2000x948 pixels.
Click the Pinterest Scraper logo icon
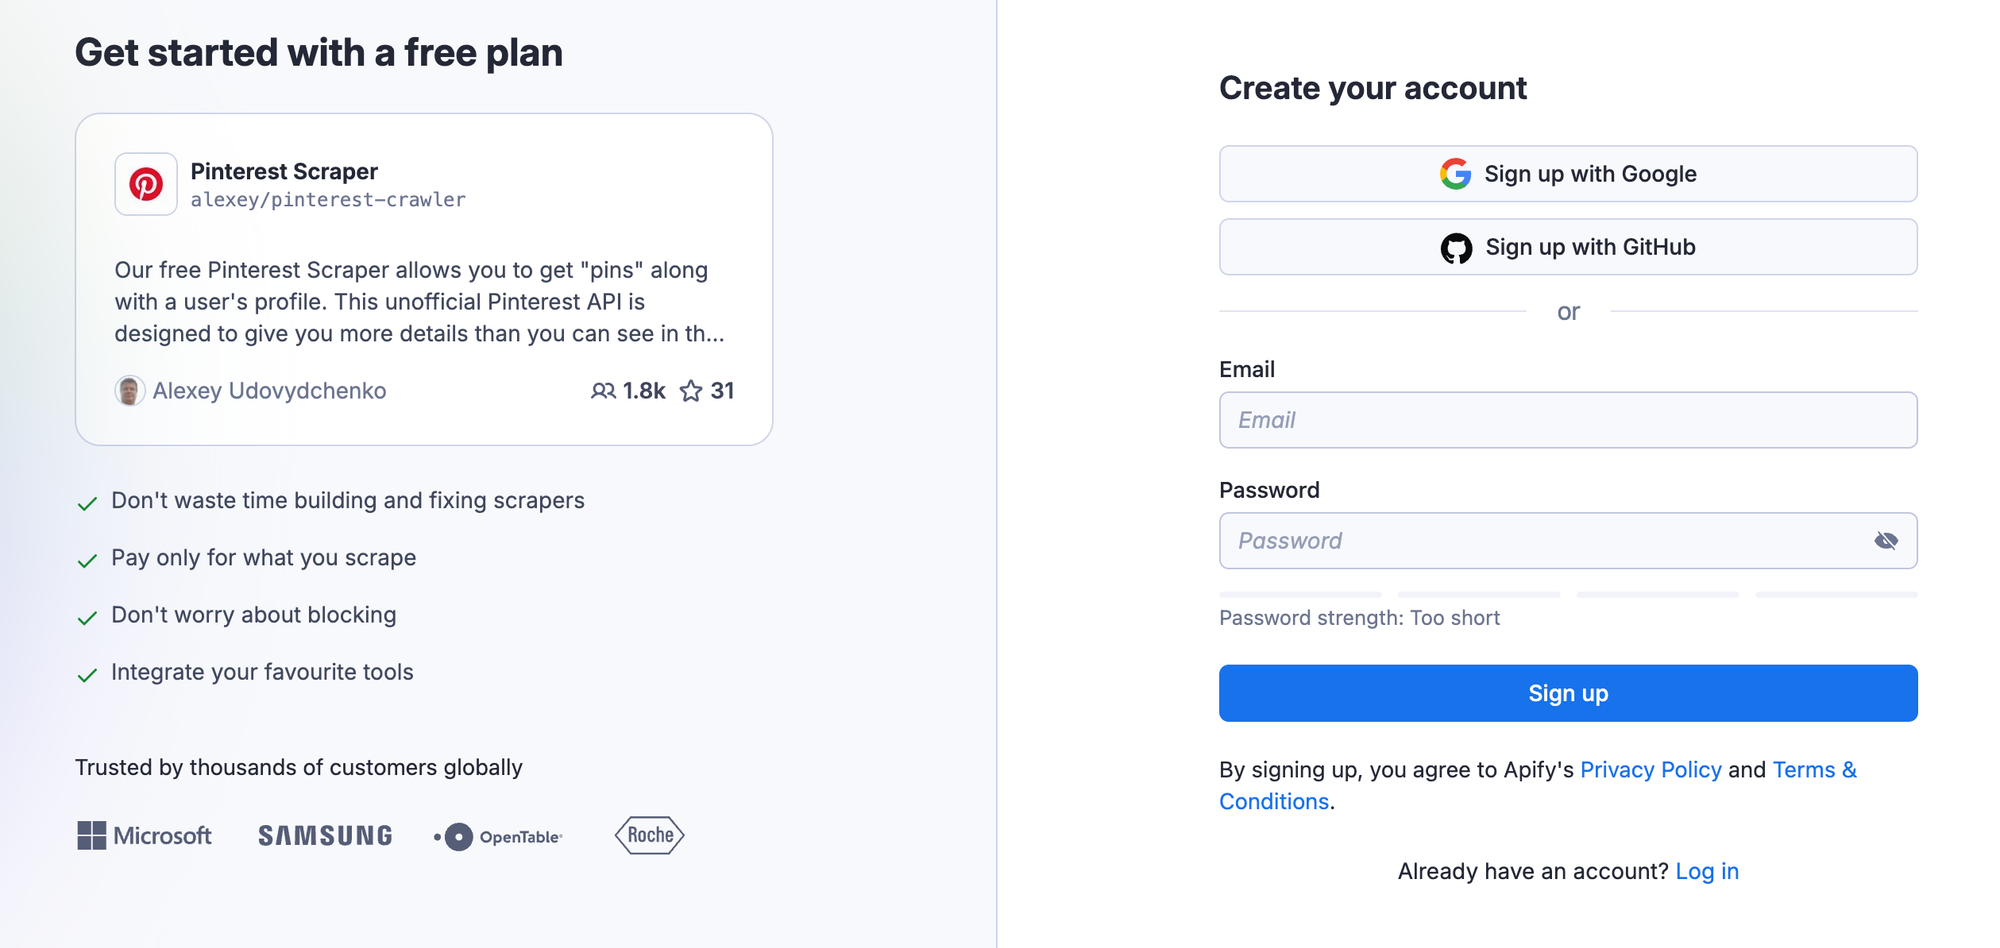click(x=146, y=183)
